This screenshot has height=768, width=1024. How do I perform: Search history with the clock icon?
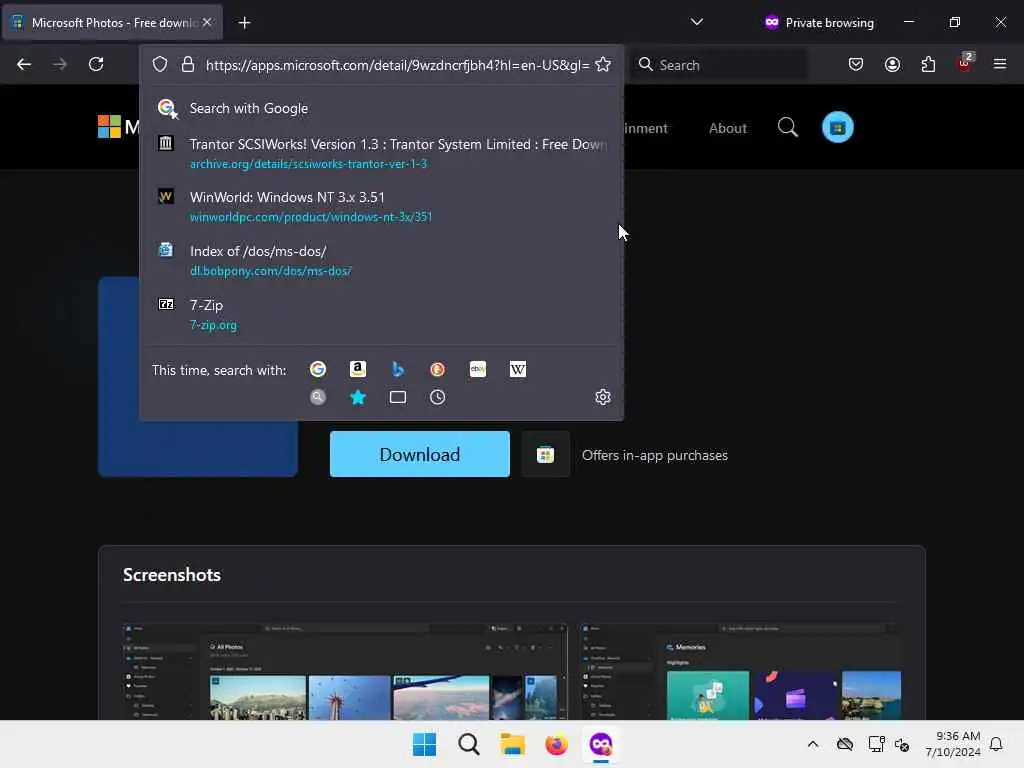tap(438, 397)
